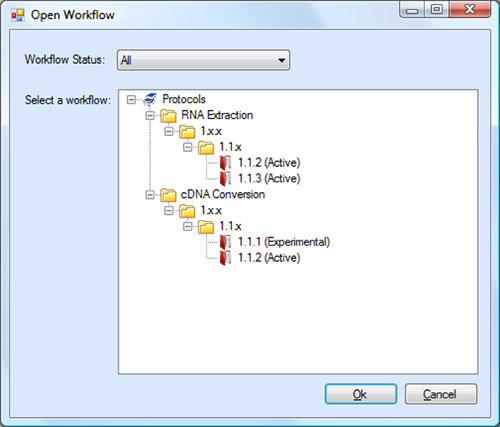Open the Workflow Status dropdown
The width and height of the screenshot is (500, 427).
pyautogui.click(x=203, y=60)
